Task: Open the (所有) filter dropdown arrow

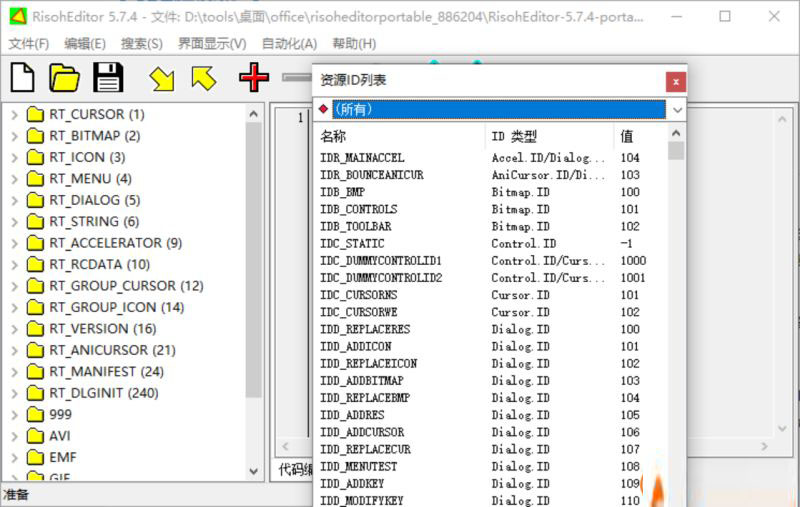Action: (x=677, y=110)
